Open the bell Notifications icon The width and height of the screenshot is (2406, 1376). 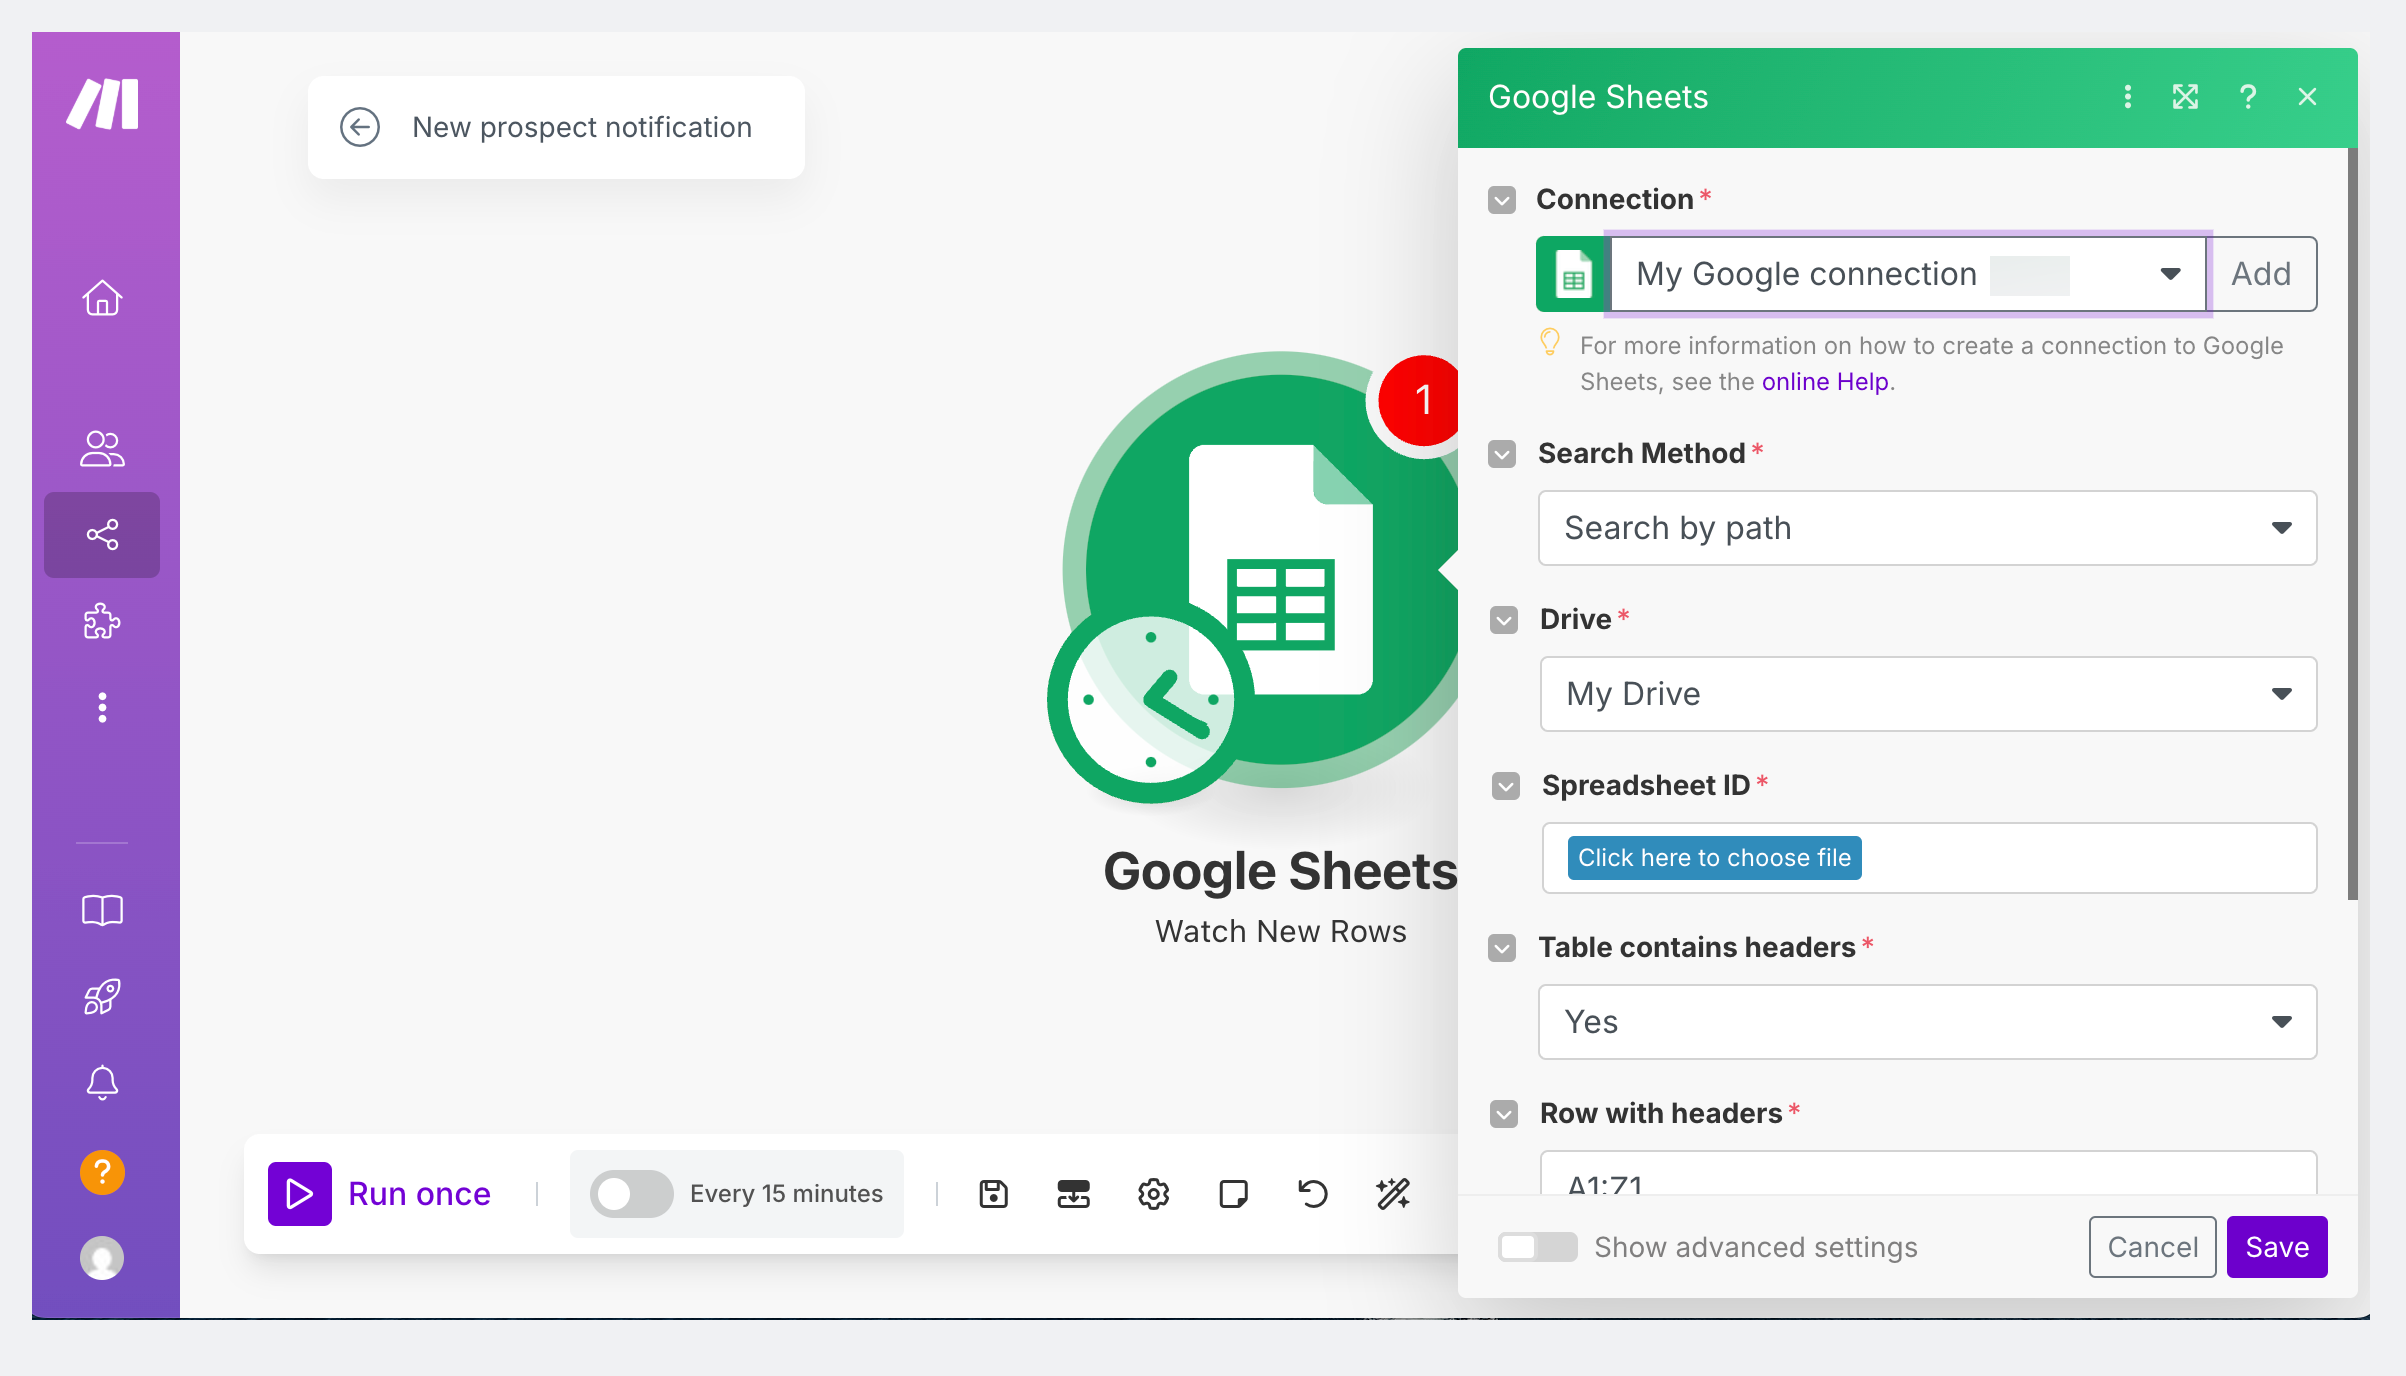pos(102,1082)
